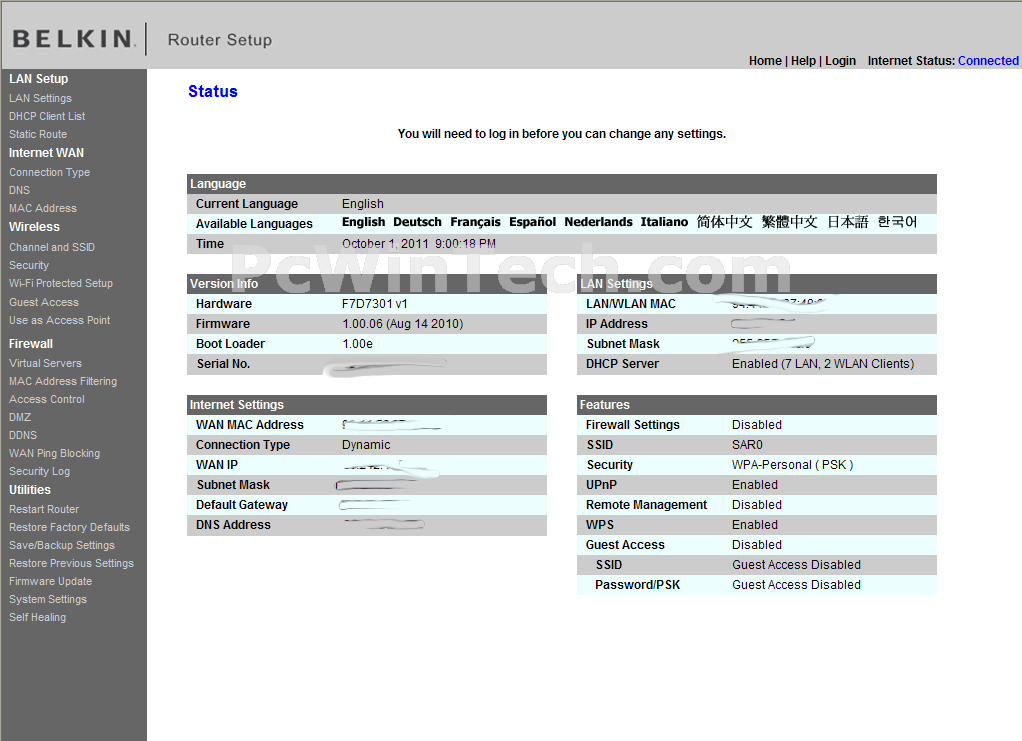Open DHCP Client List

point(47,116)
